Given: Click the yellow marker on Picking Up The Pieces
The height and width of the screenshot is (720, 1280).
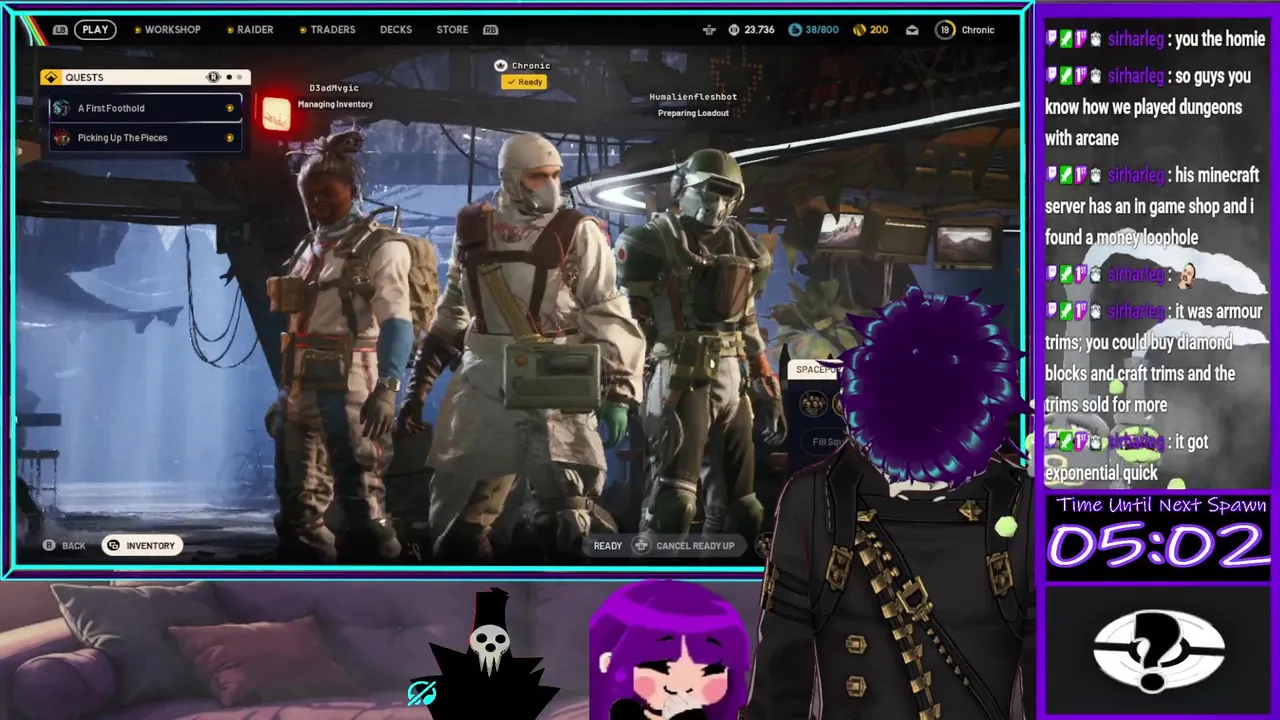Looking at the screenshot, I should (230, 138).
